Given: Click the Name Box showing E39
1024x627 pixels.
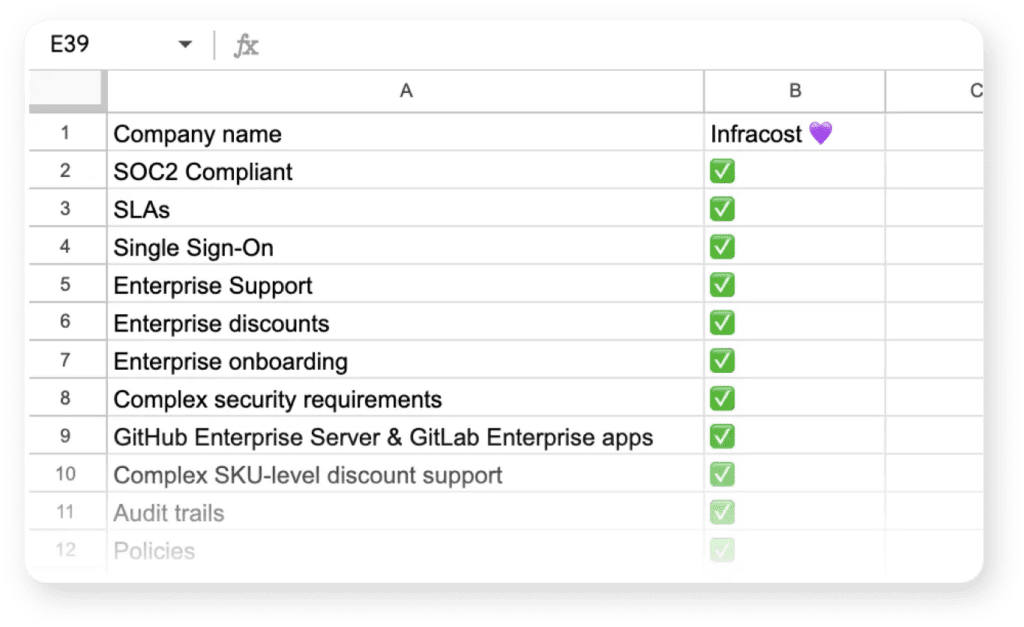Looking at the screenshot, I should 70,44.
